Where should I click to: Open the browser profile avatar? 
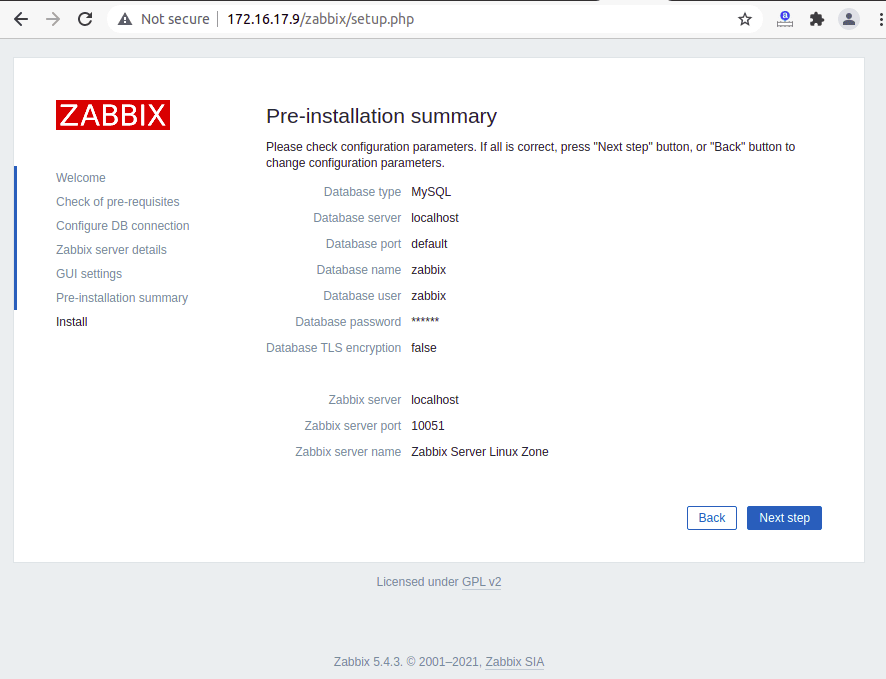pos(848,19)
